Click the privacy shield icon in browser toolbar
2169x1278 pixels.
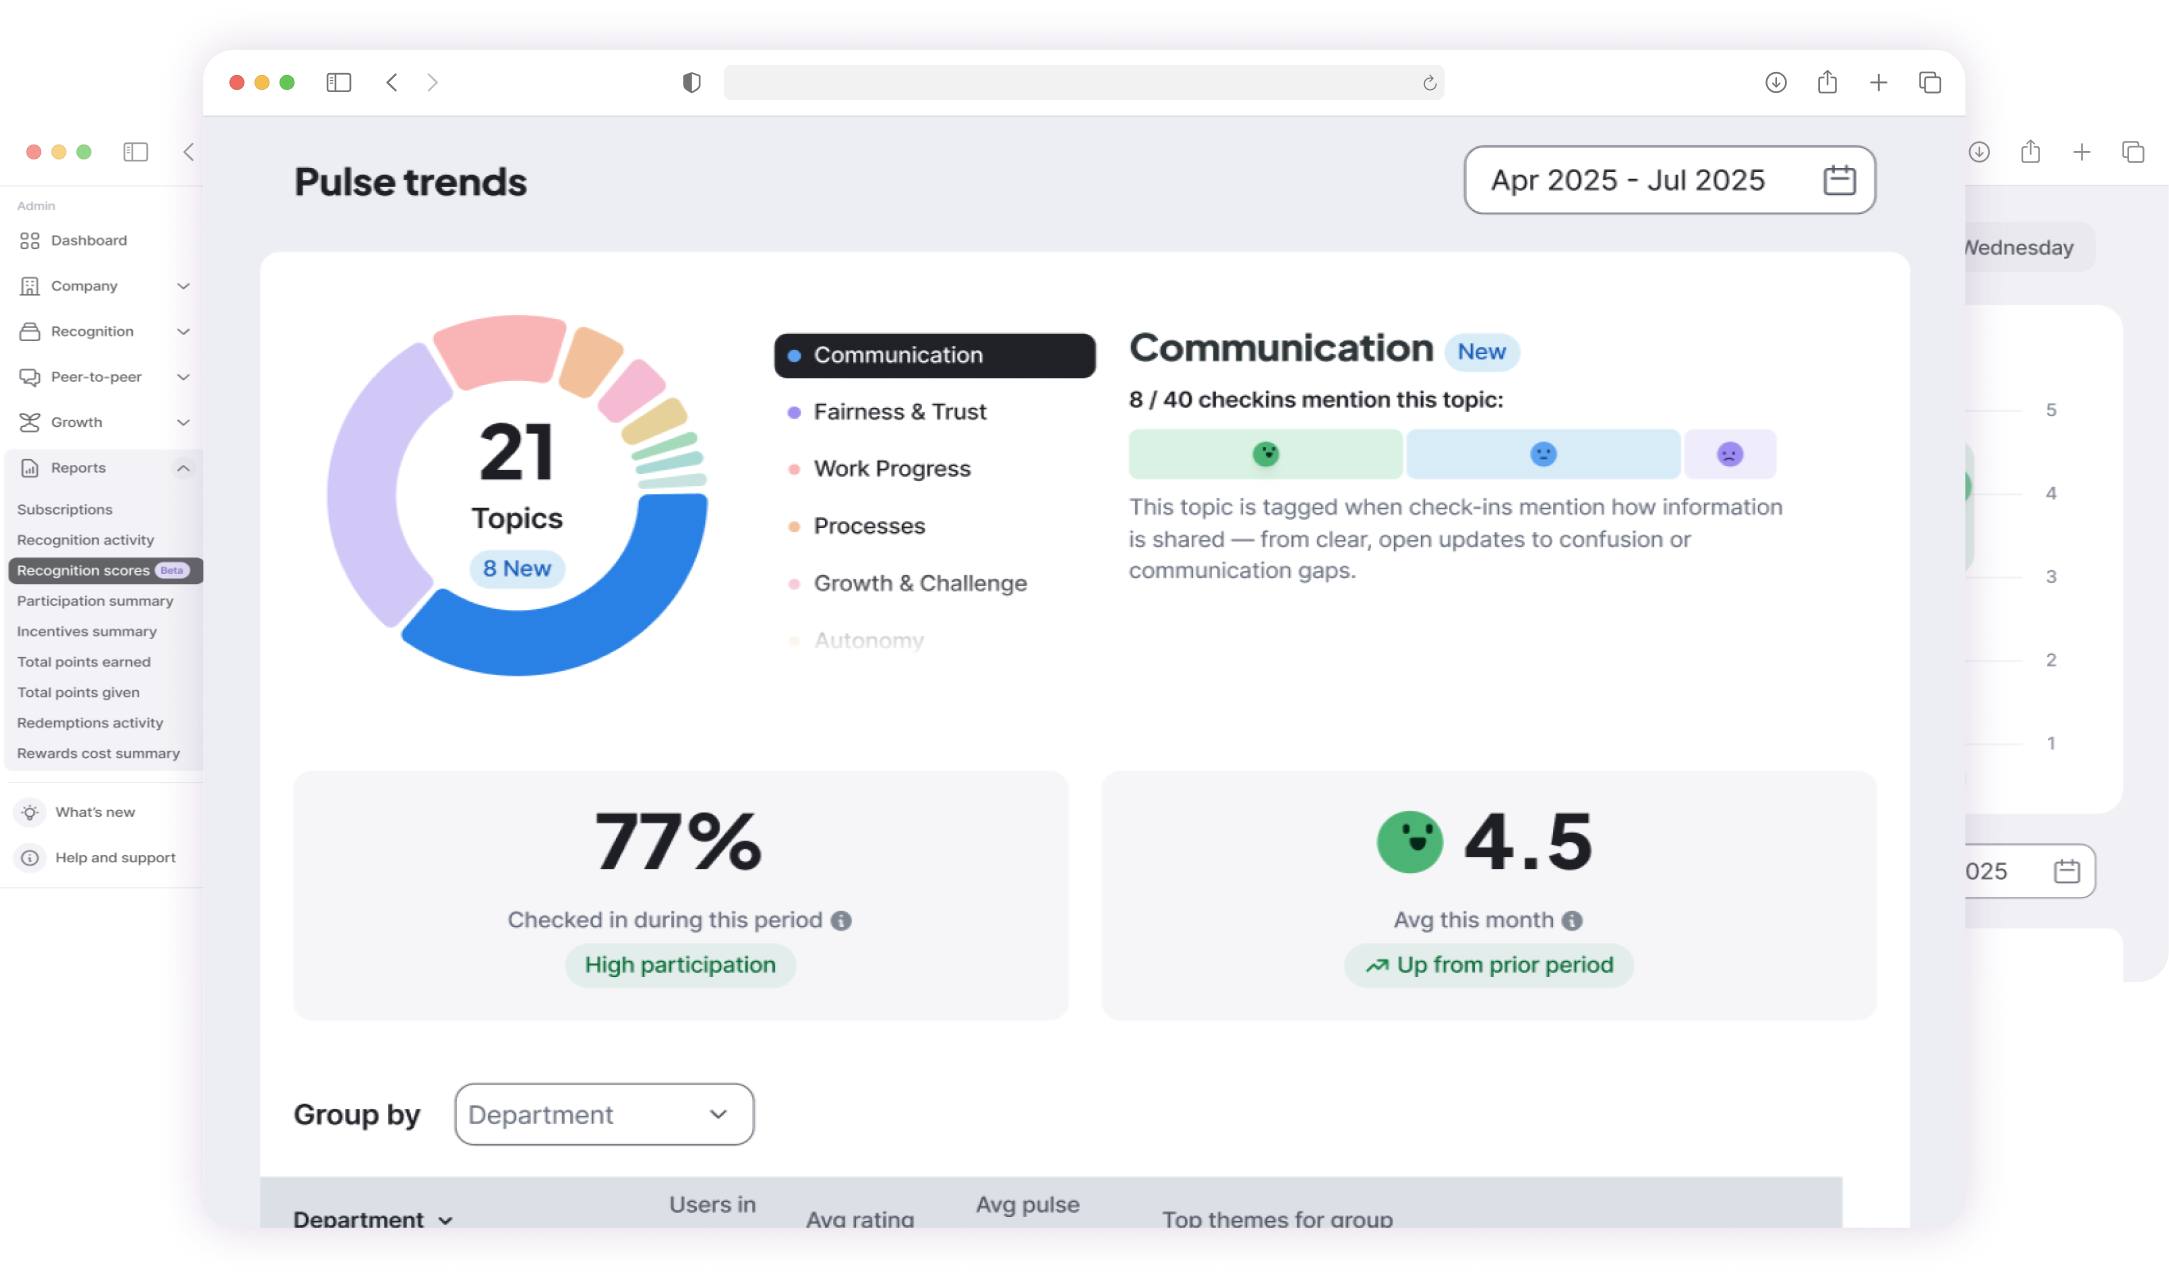click(x=691, y=83)
